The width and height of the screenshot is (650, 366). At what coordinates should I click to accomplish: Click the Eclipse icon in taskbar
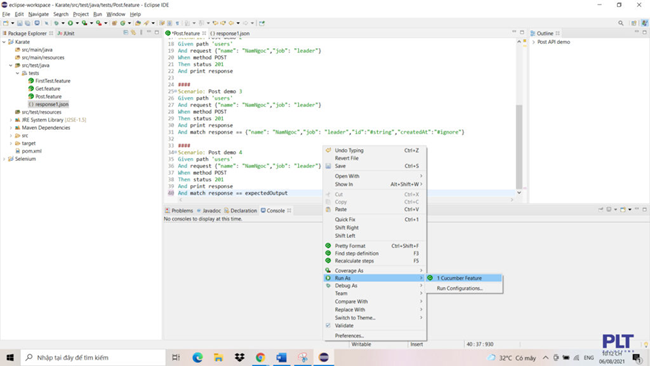[x=324, y=357]
